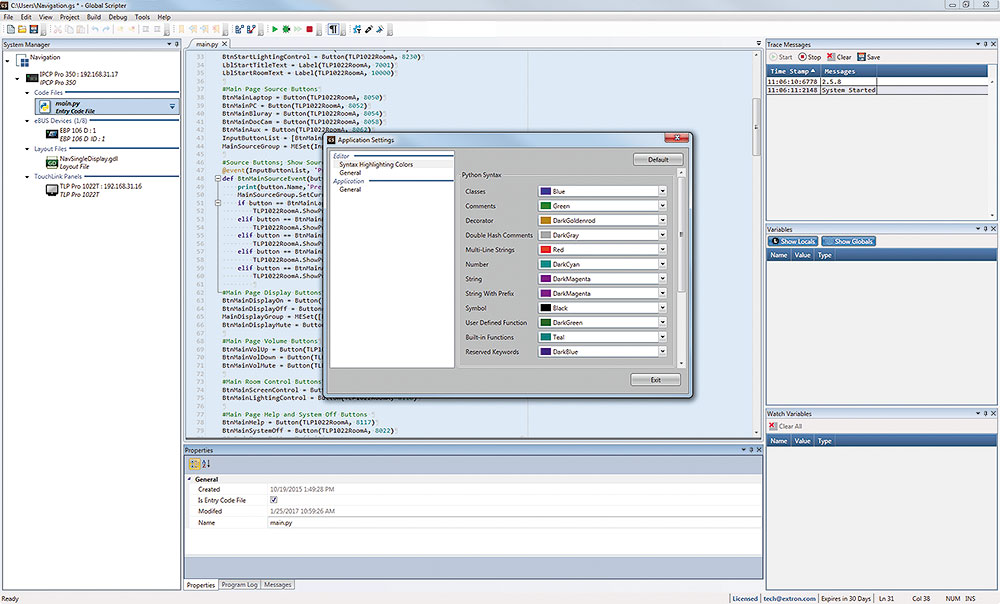Click the red Stop toolbar icon
The width and height of the screenshot is (1000, 604).
(x=310, y=30)
